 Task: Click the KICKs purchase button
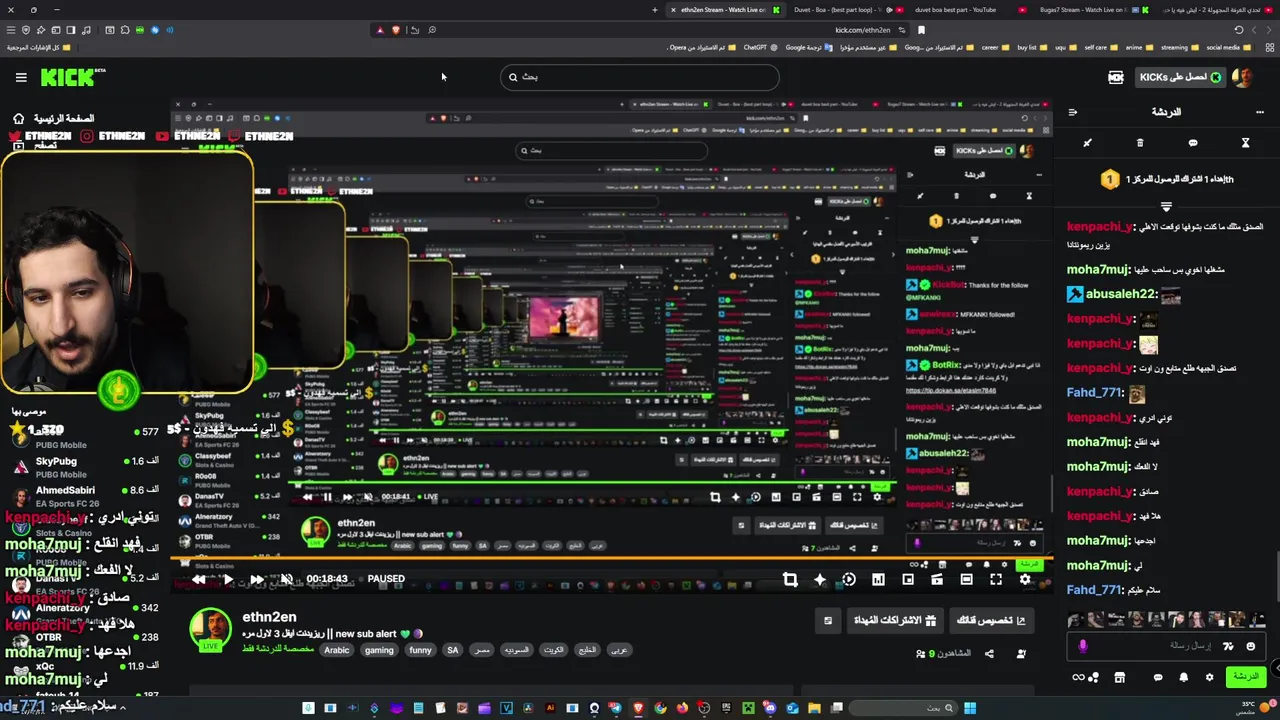[x=1181, y=77]
